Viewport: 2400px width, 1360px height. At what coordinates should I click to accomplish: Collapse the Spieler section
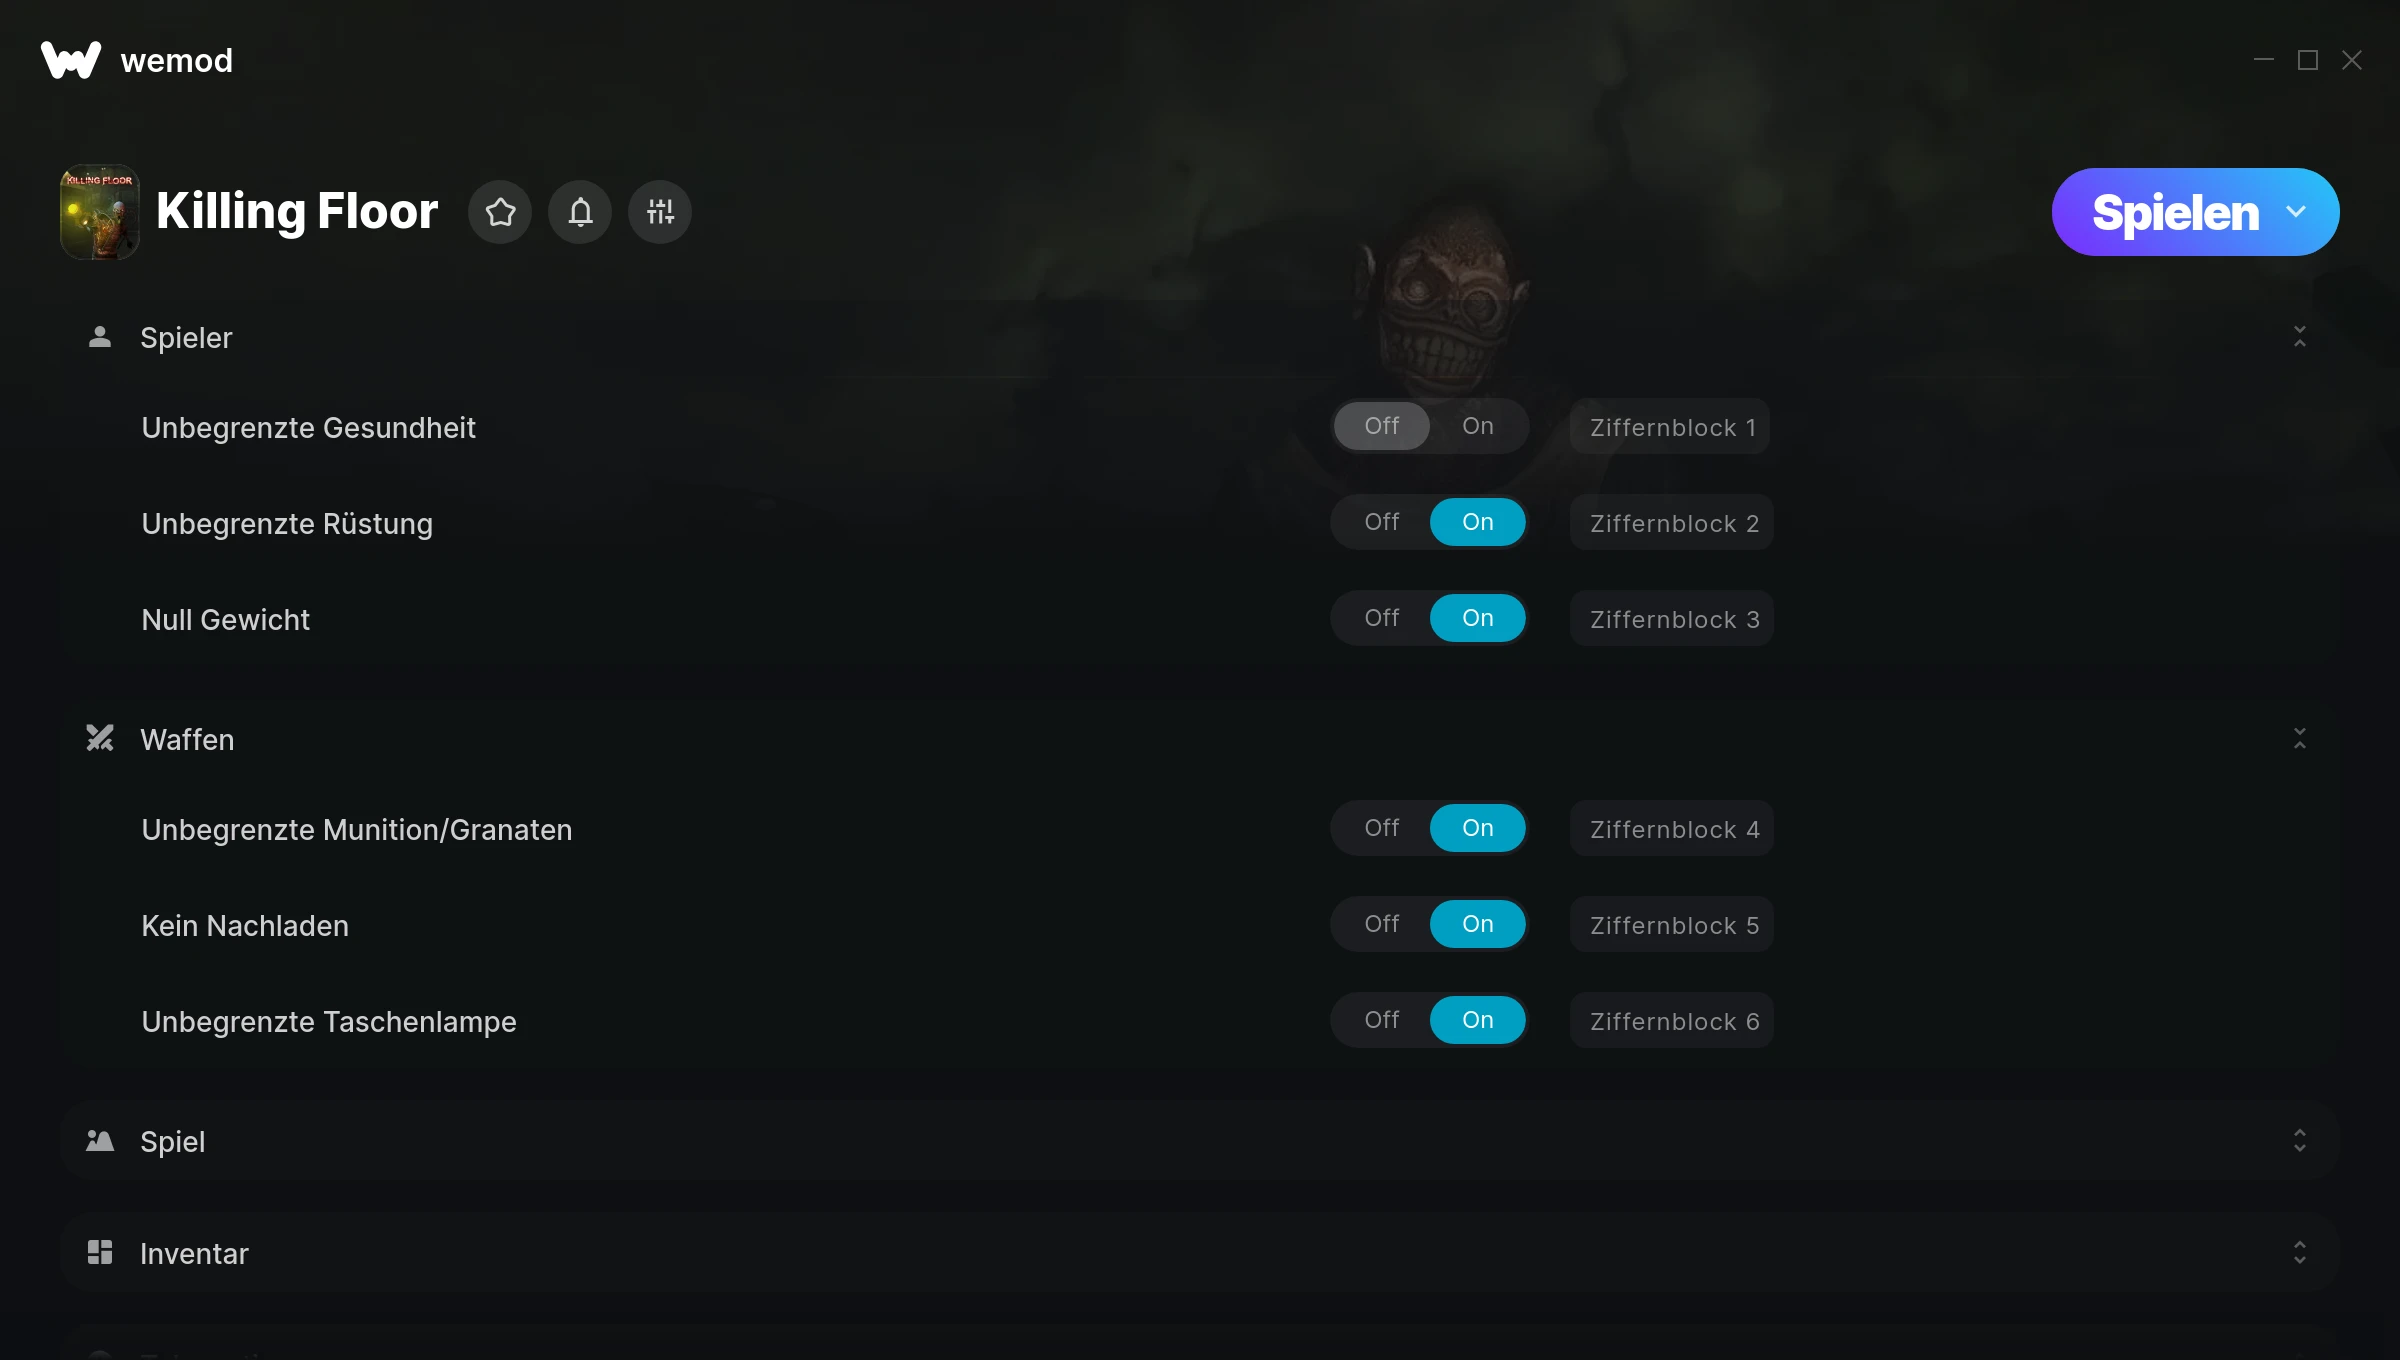coord(2300,337)
